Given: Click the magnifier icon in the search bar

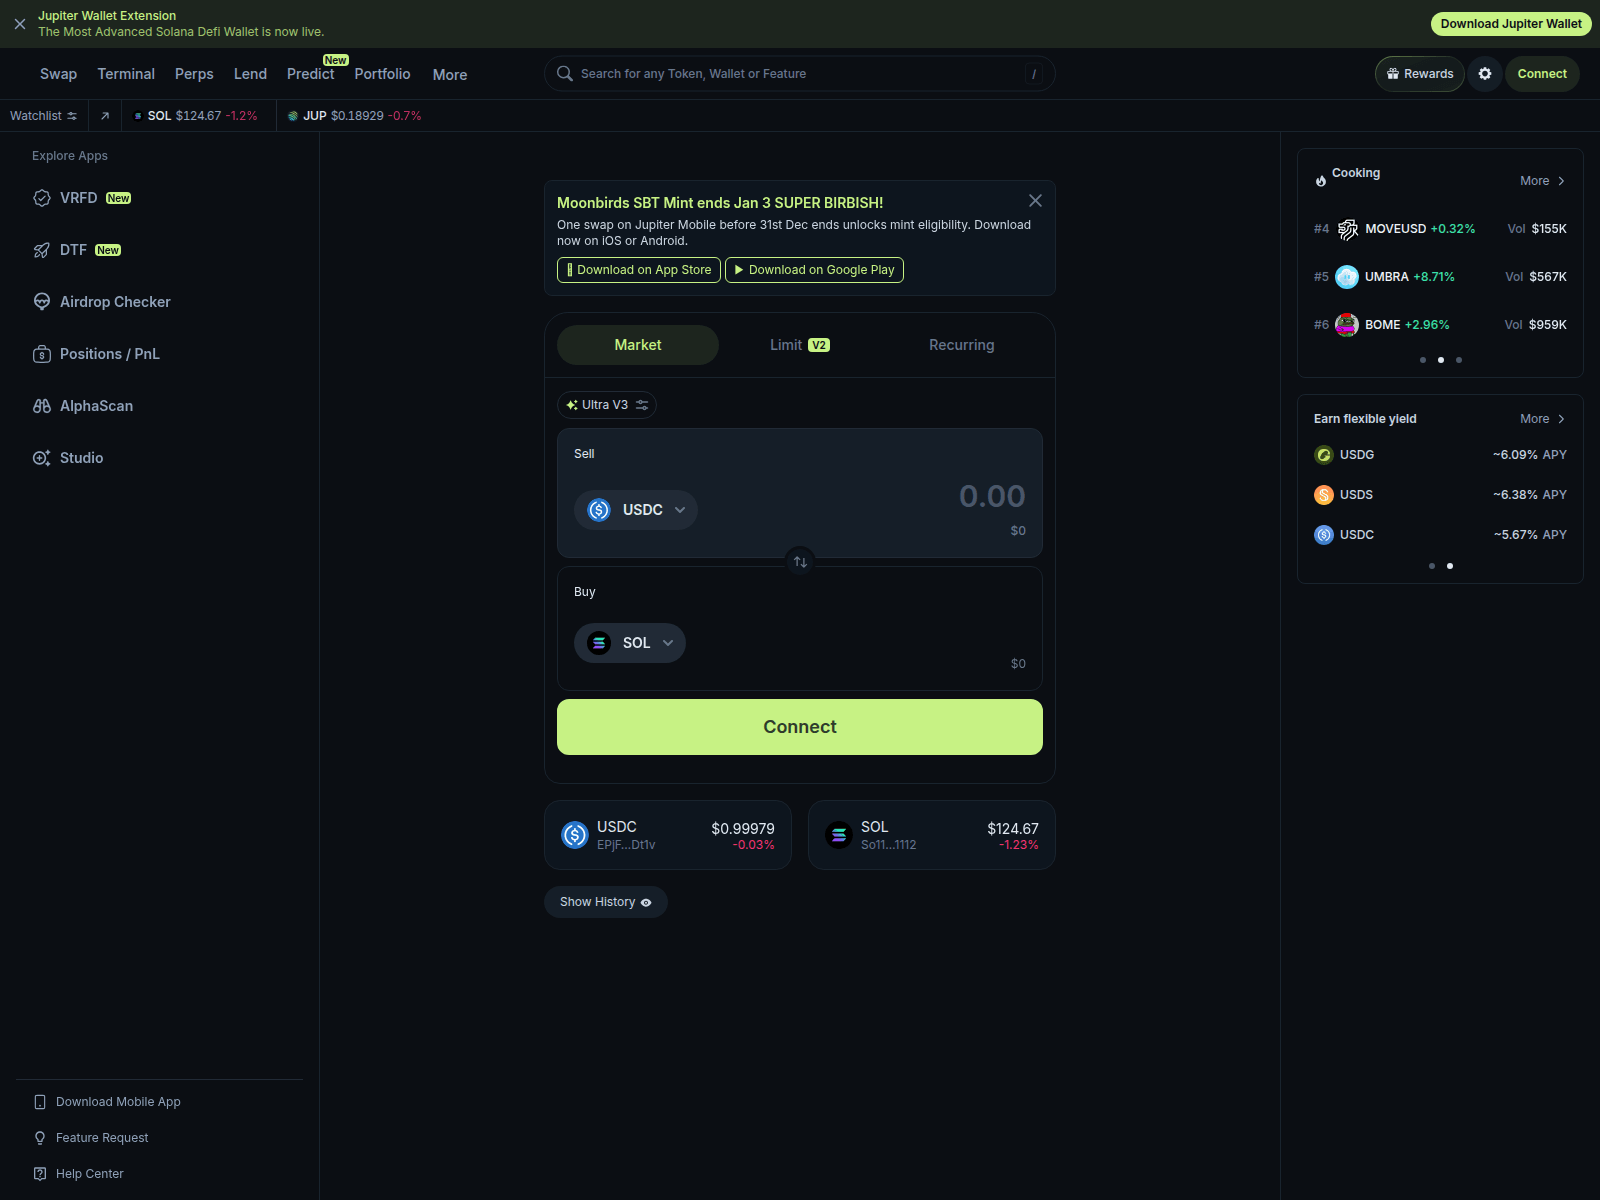Looking at the screenshot, I should point(565,74).
